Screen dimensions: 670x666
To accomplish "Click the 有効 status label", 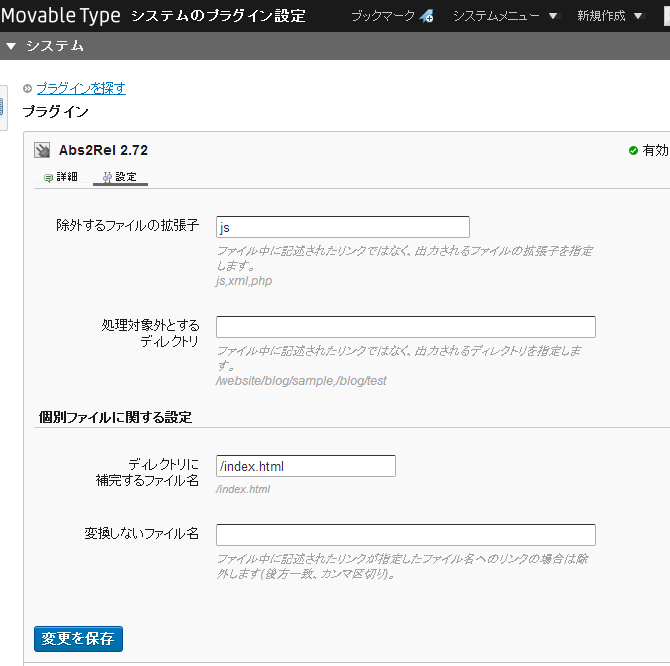I will (655, 150).
